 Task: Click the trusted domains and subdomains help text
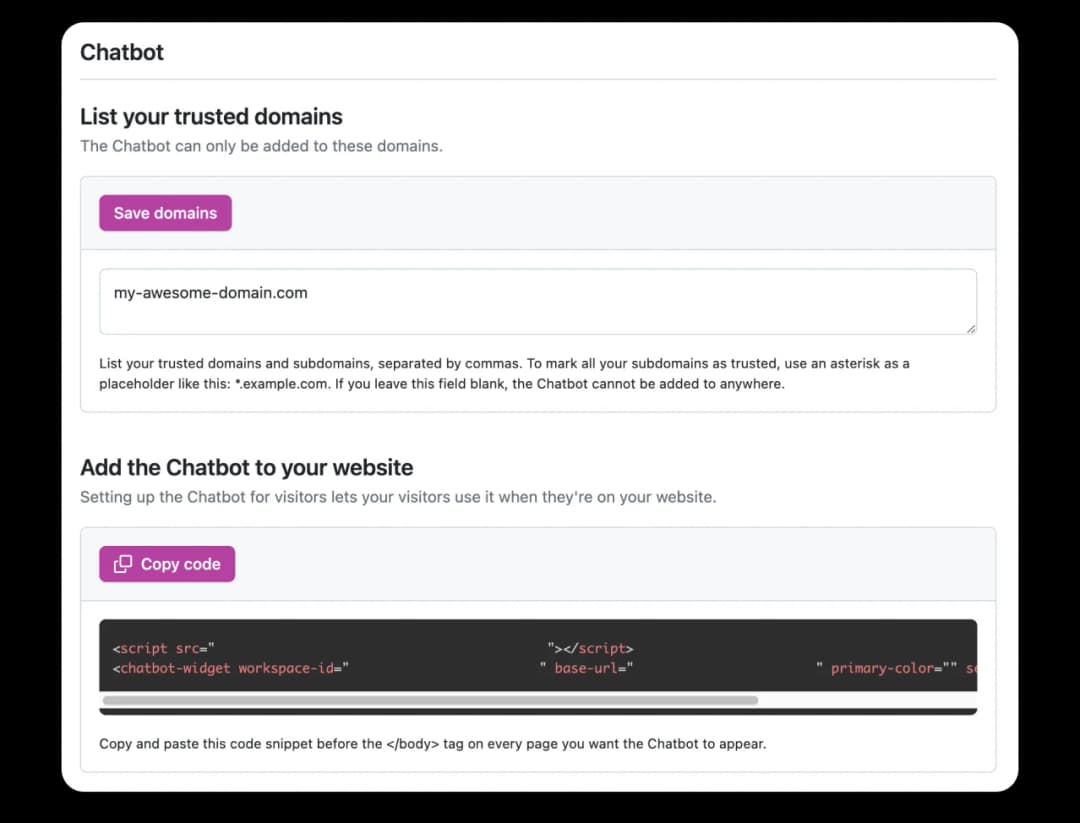pyautogui.click(x=504, y=373)
